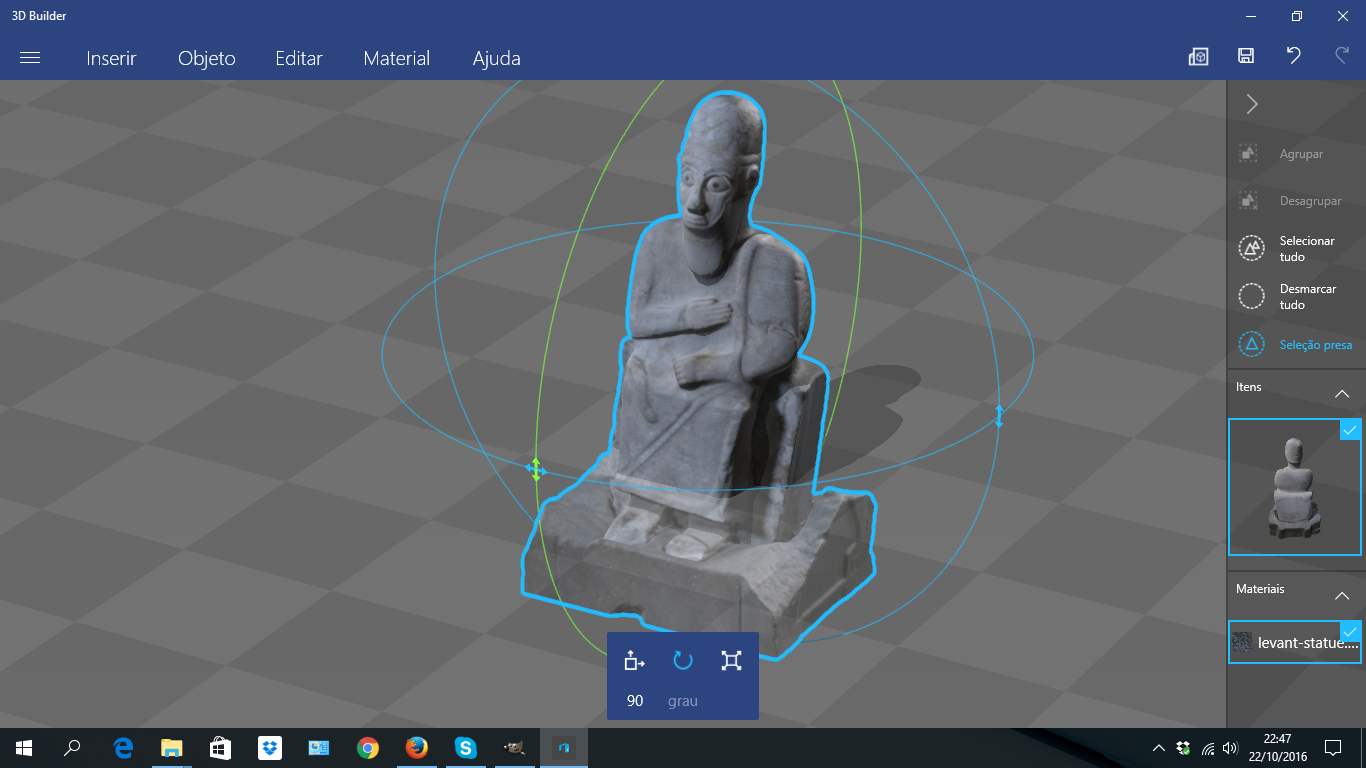
Task: Open the Dropbox app on the taskbar
Action: tap(270, 748)
